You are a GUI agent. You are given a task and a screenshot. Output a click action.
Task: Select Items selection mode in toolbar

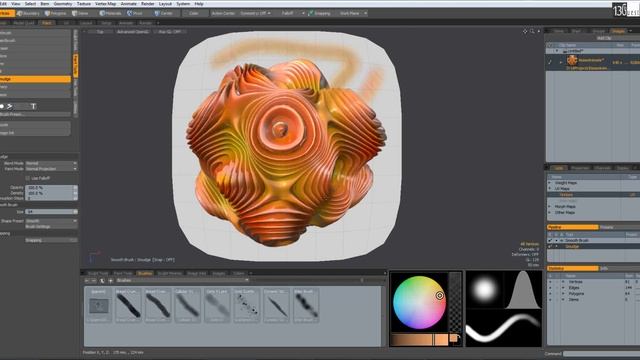(81, 13)
